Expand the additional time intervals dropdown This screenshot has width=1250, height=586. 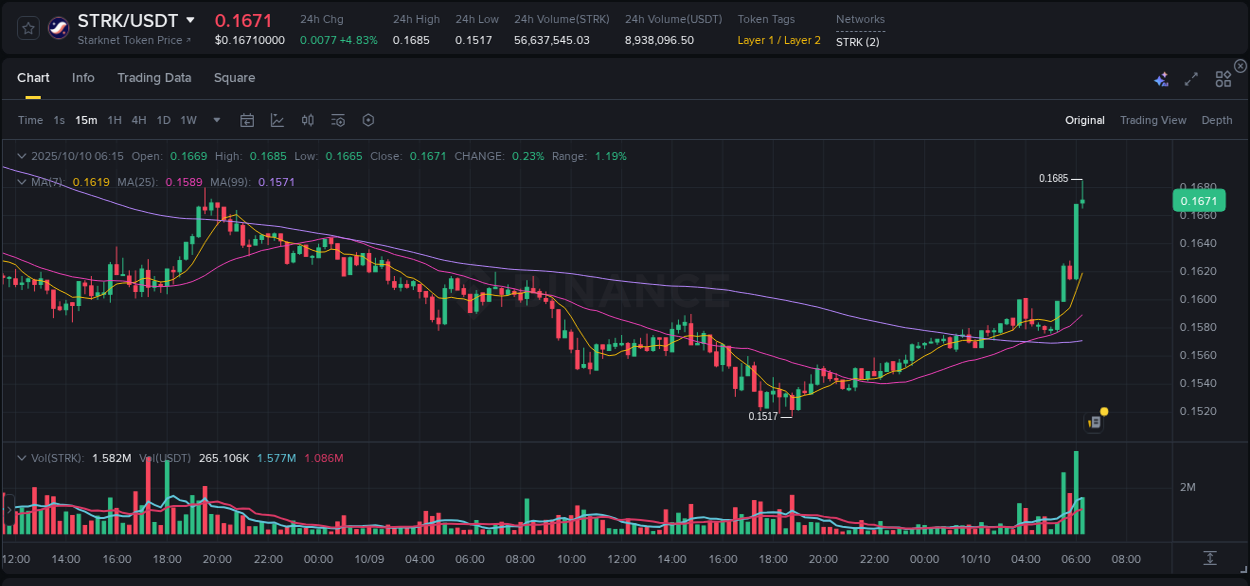tap(216, 119)
